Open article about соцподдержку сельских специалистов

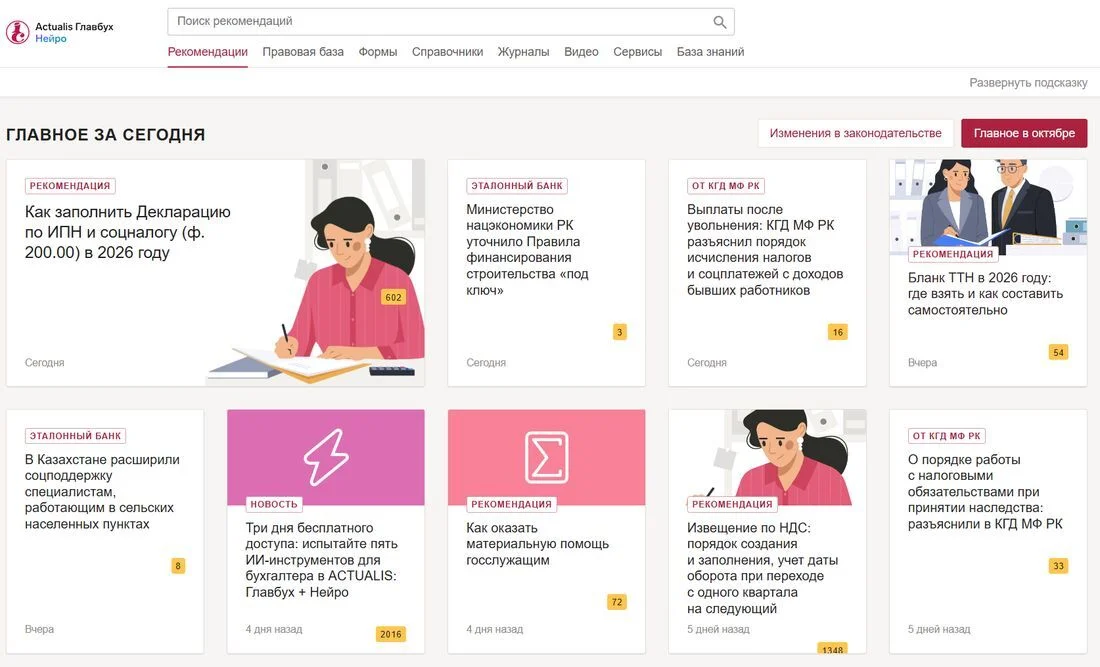click(x=102, y=492)
